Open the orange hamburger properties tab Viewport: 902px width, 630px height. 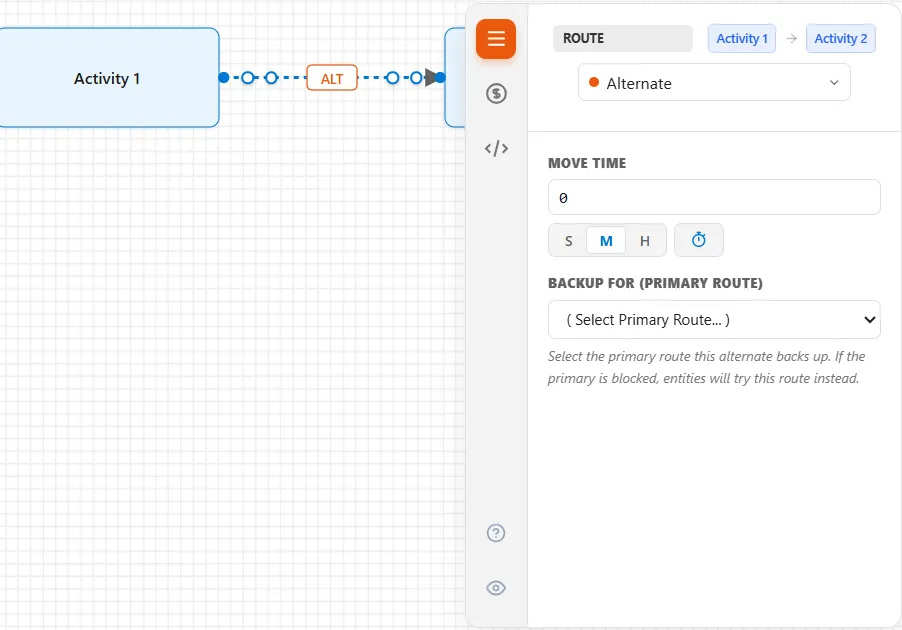pyautogui.click(x=496, y=39)
